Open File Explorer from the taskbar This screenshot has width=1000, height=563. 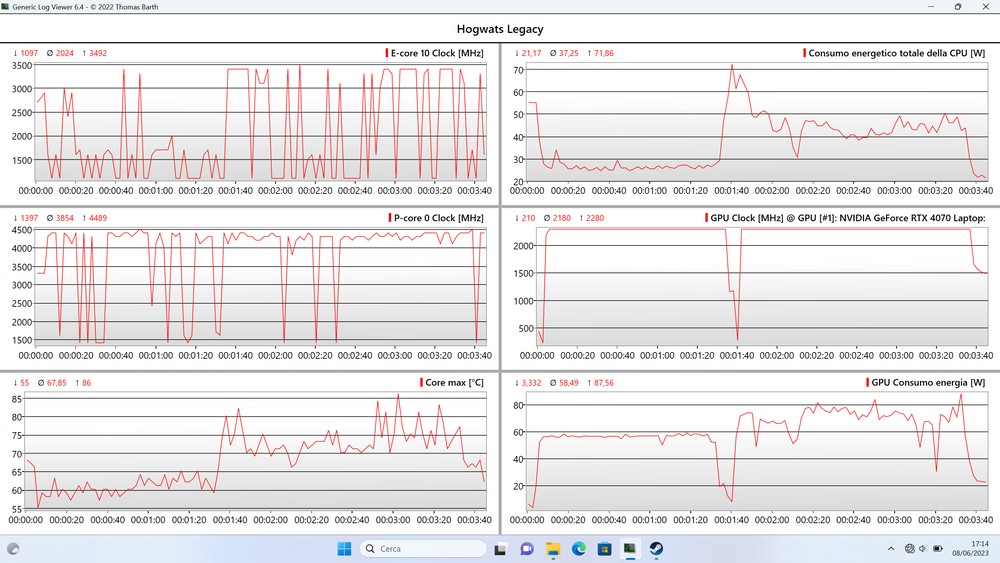(x=553, y=548)
